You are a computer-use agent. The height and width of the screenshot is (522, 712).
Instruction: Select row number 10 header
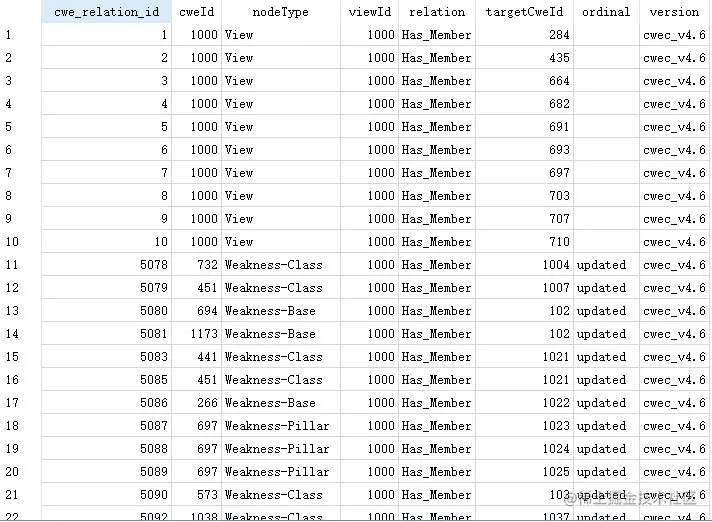pyautogui.click(x=20, y=241)
